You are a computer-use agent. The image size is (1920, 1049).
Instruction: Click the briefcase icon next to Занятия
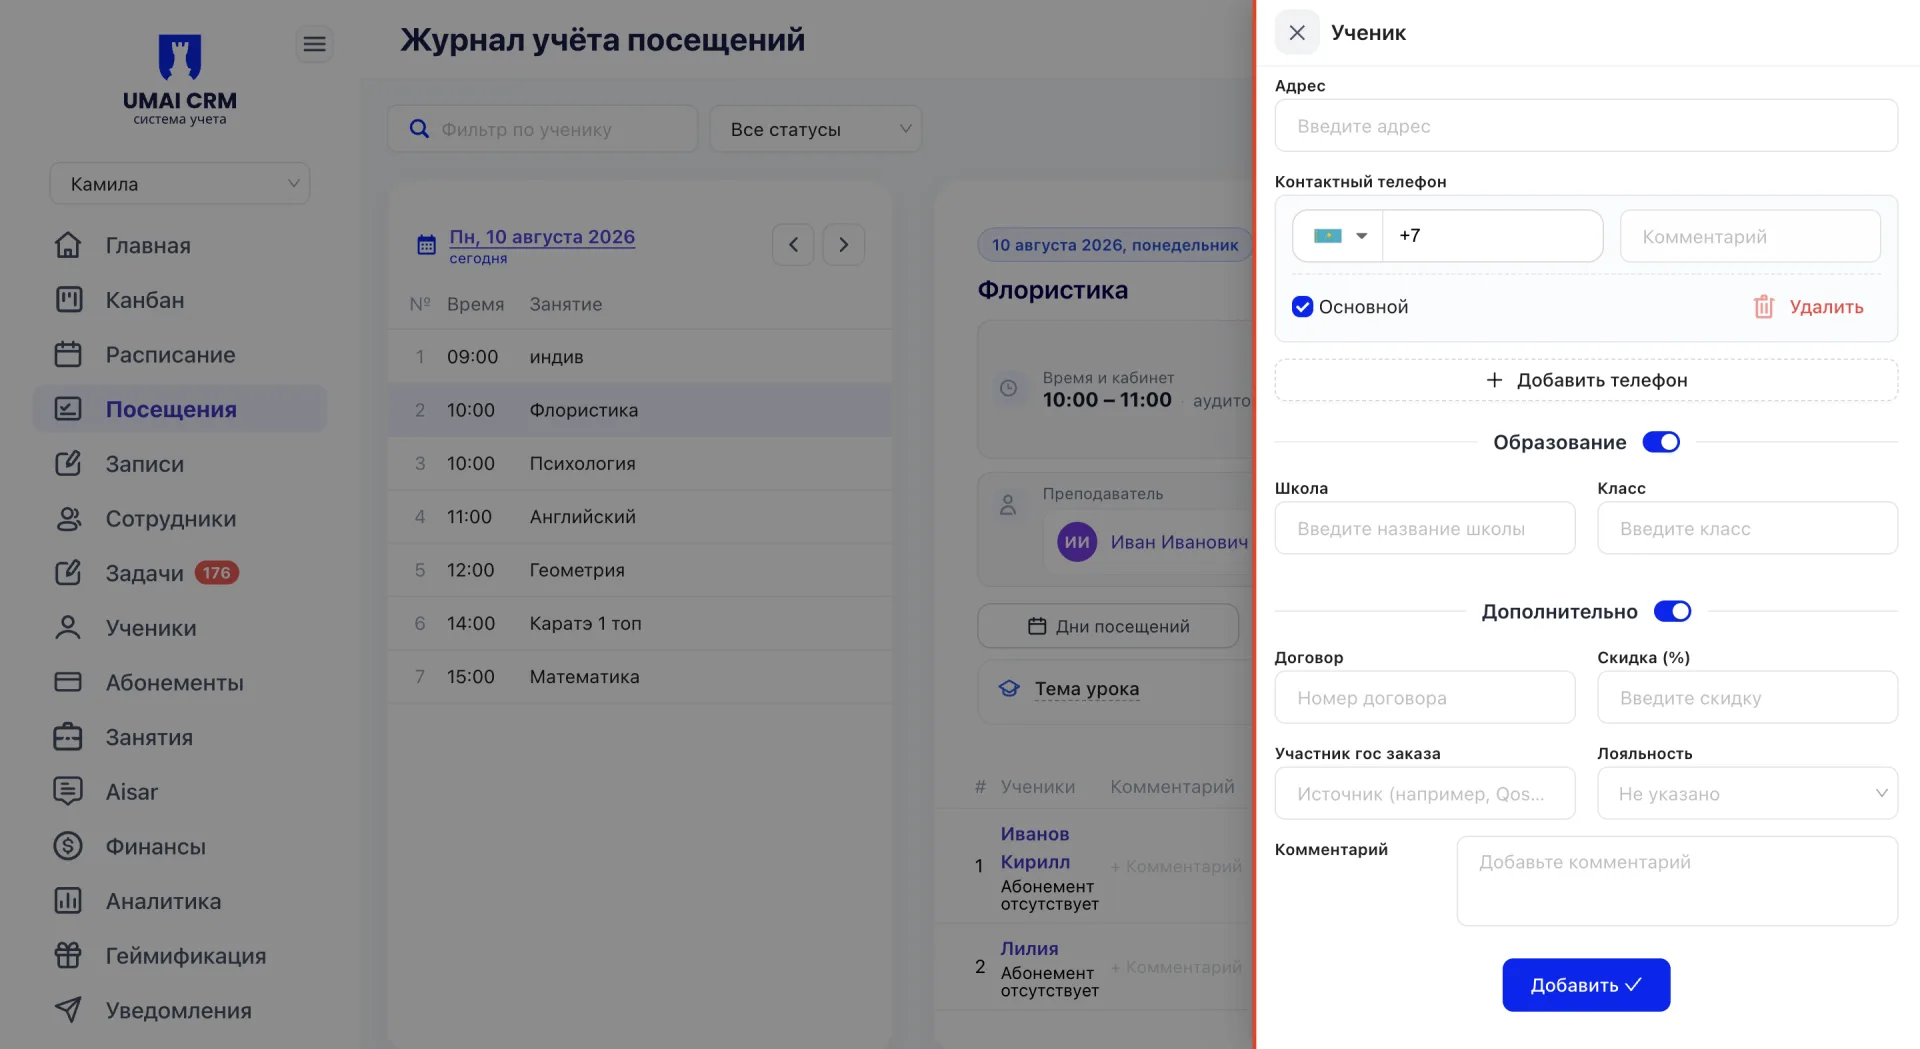tap(68, 737)
